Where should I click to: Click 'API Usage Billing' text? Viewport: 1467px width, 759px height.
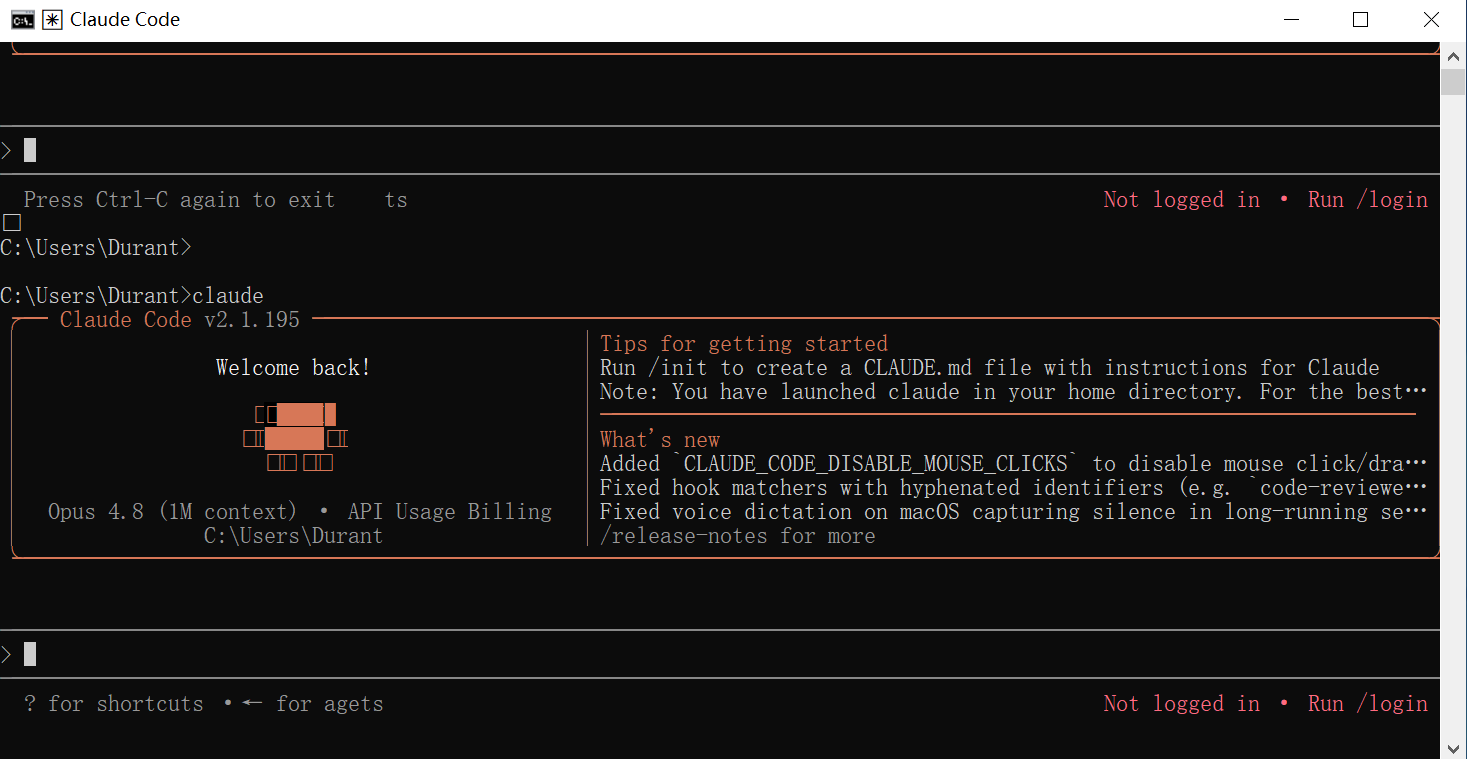point(450,512)
